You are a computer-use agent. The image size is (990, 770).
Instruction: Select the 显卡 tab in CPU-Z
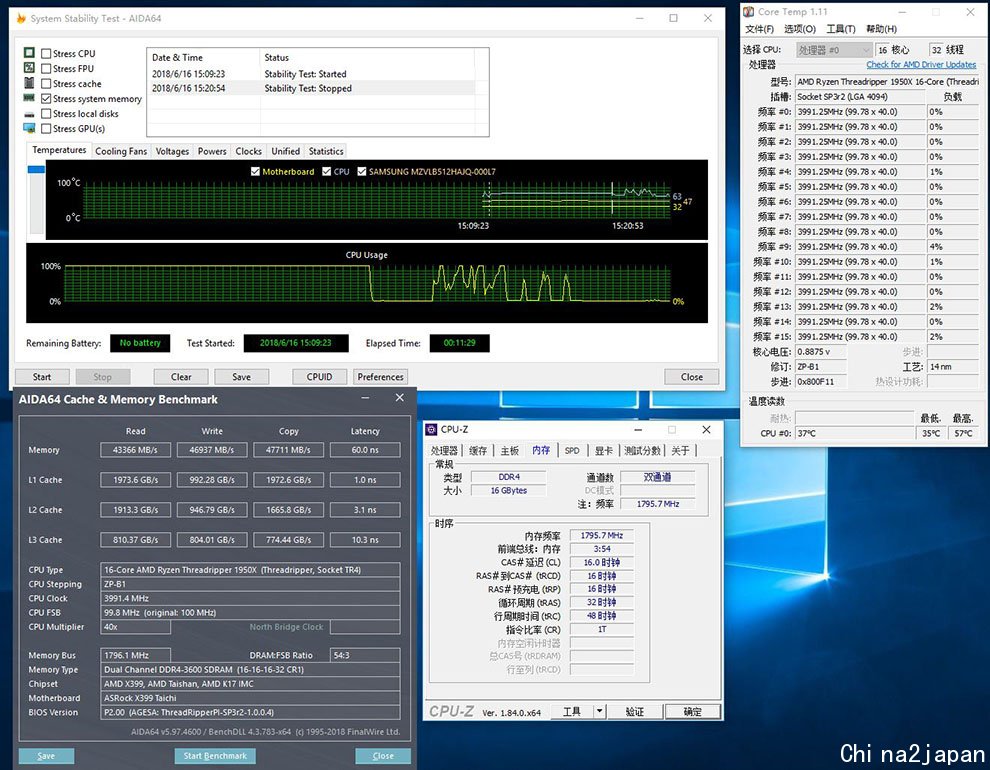click(604, 451)
